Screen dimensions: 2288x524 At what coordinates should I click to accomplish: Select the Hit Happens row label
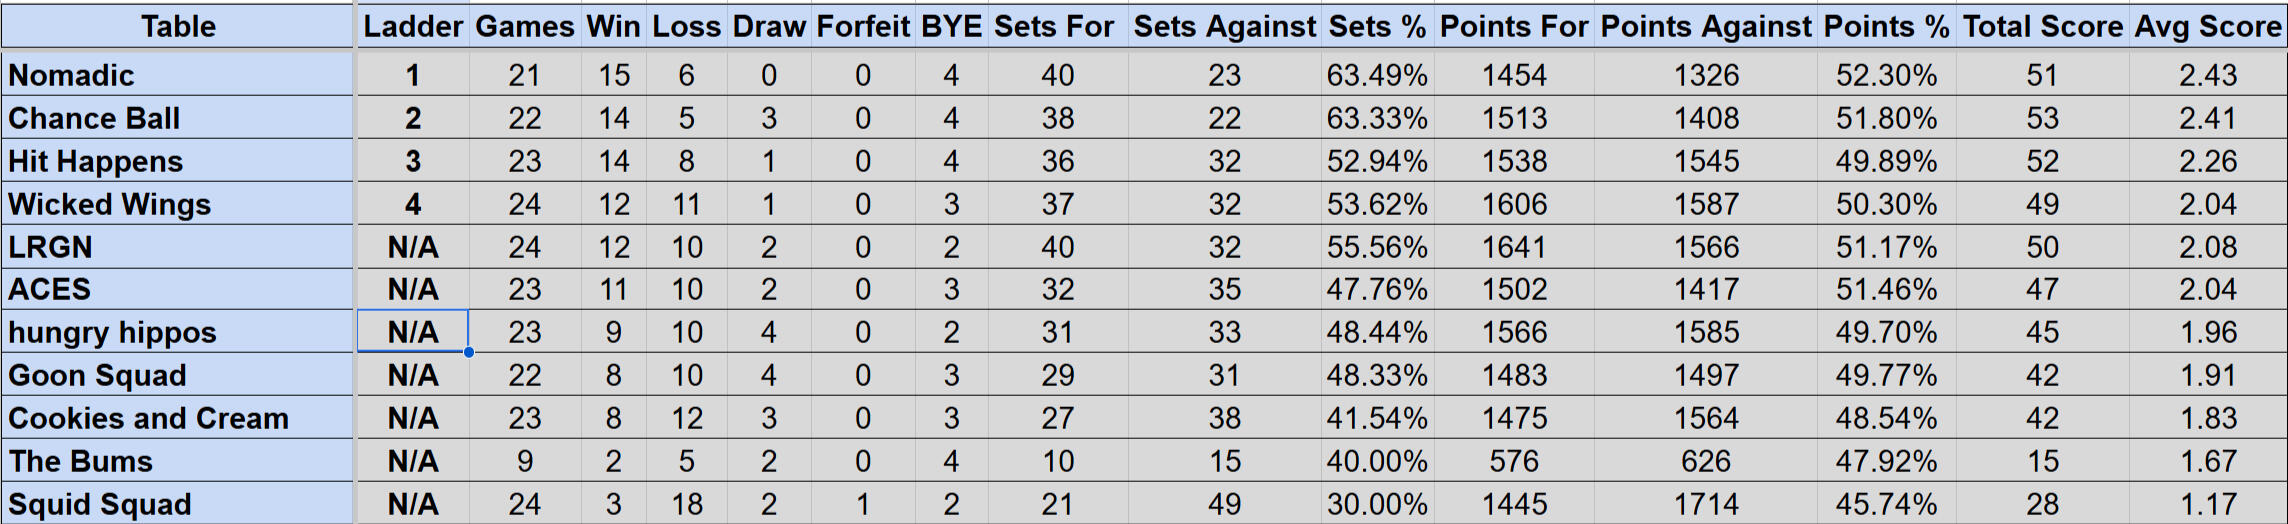click(178, 161)
